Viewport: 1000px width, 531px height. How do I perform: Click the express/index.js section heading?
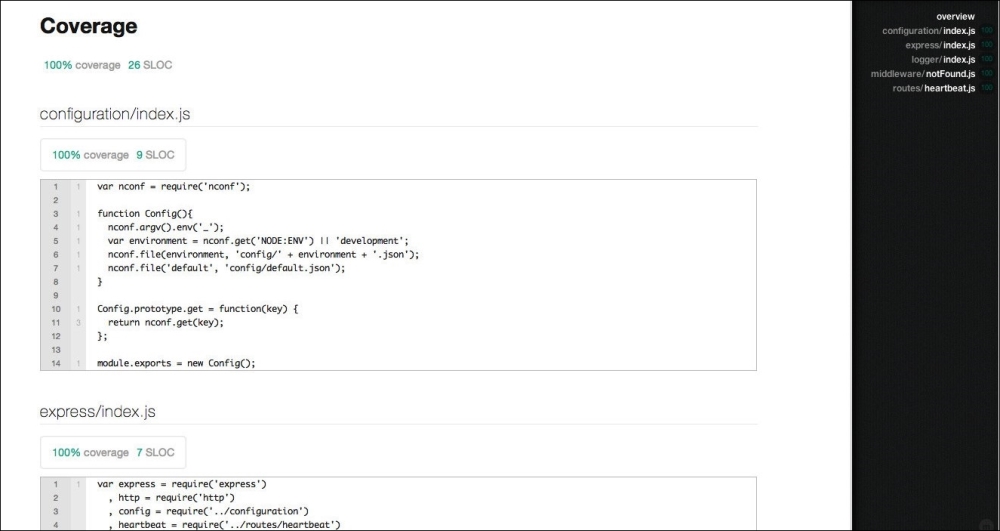click(98, 412)
